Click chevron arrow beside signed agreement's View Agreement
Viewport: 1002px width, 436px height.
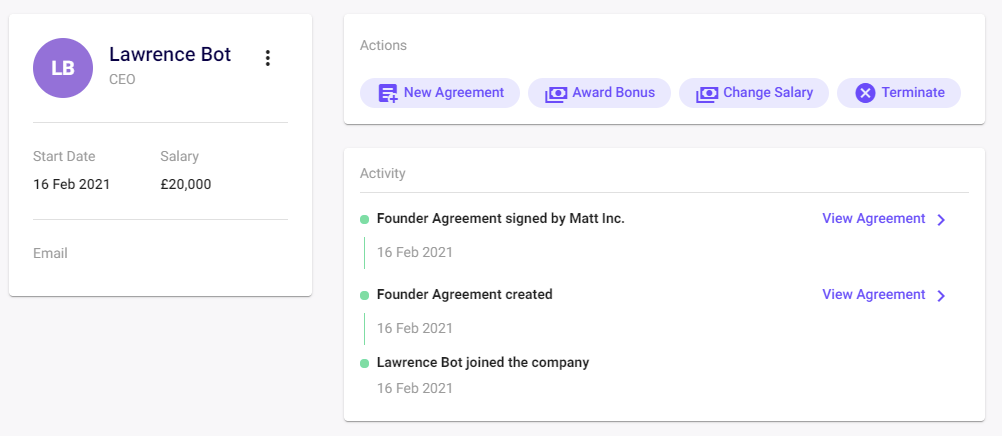pyautogui.click(x=941, y=219)
